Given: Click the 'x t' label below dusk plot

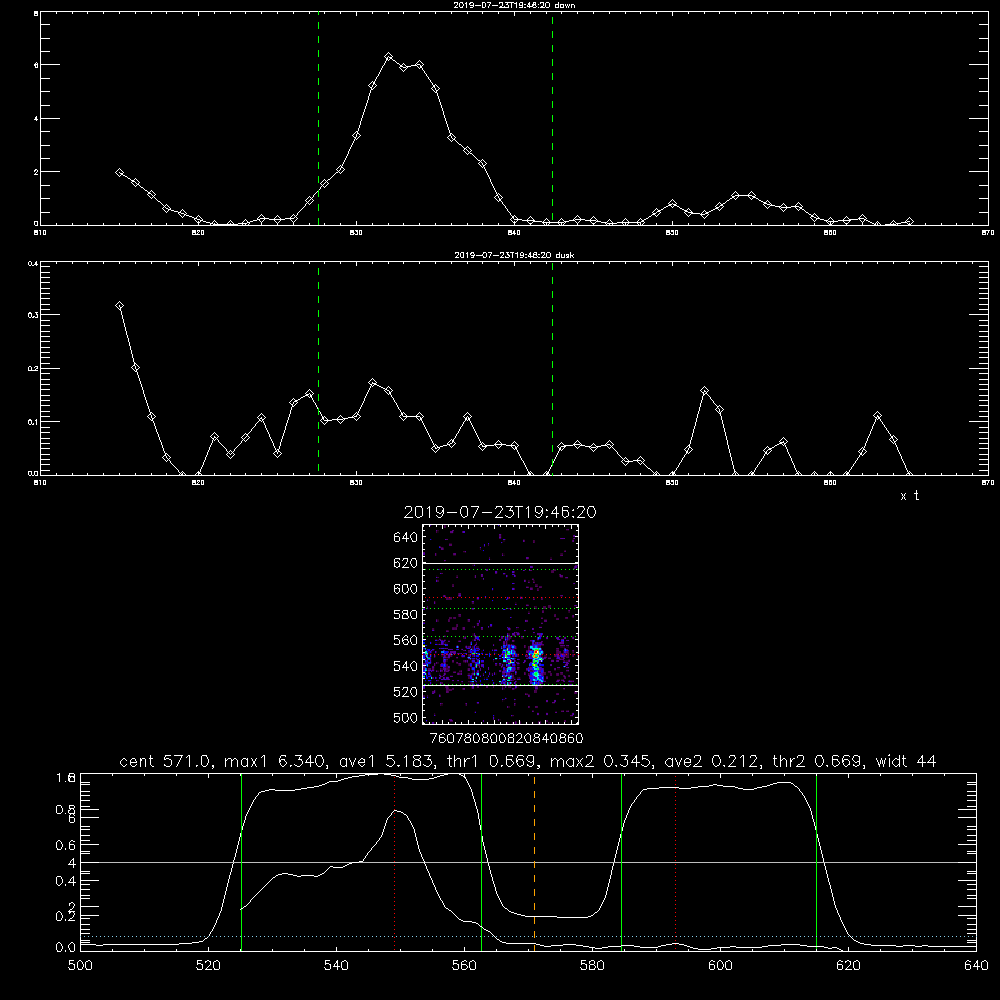Looking at the screenshot, I should (x=909, y=496).
